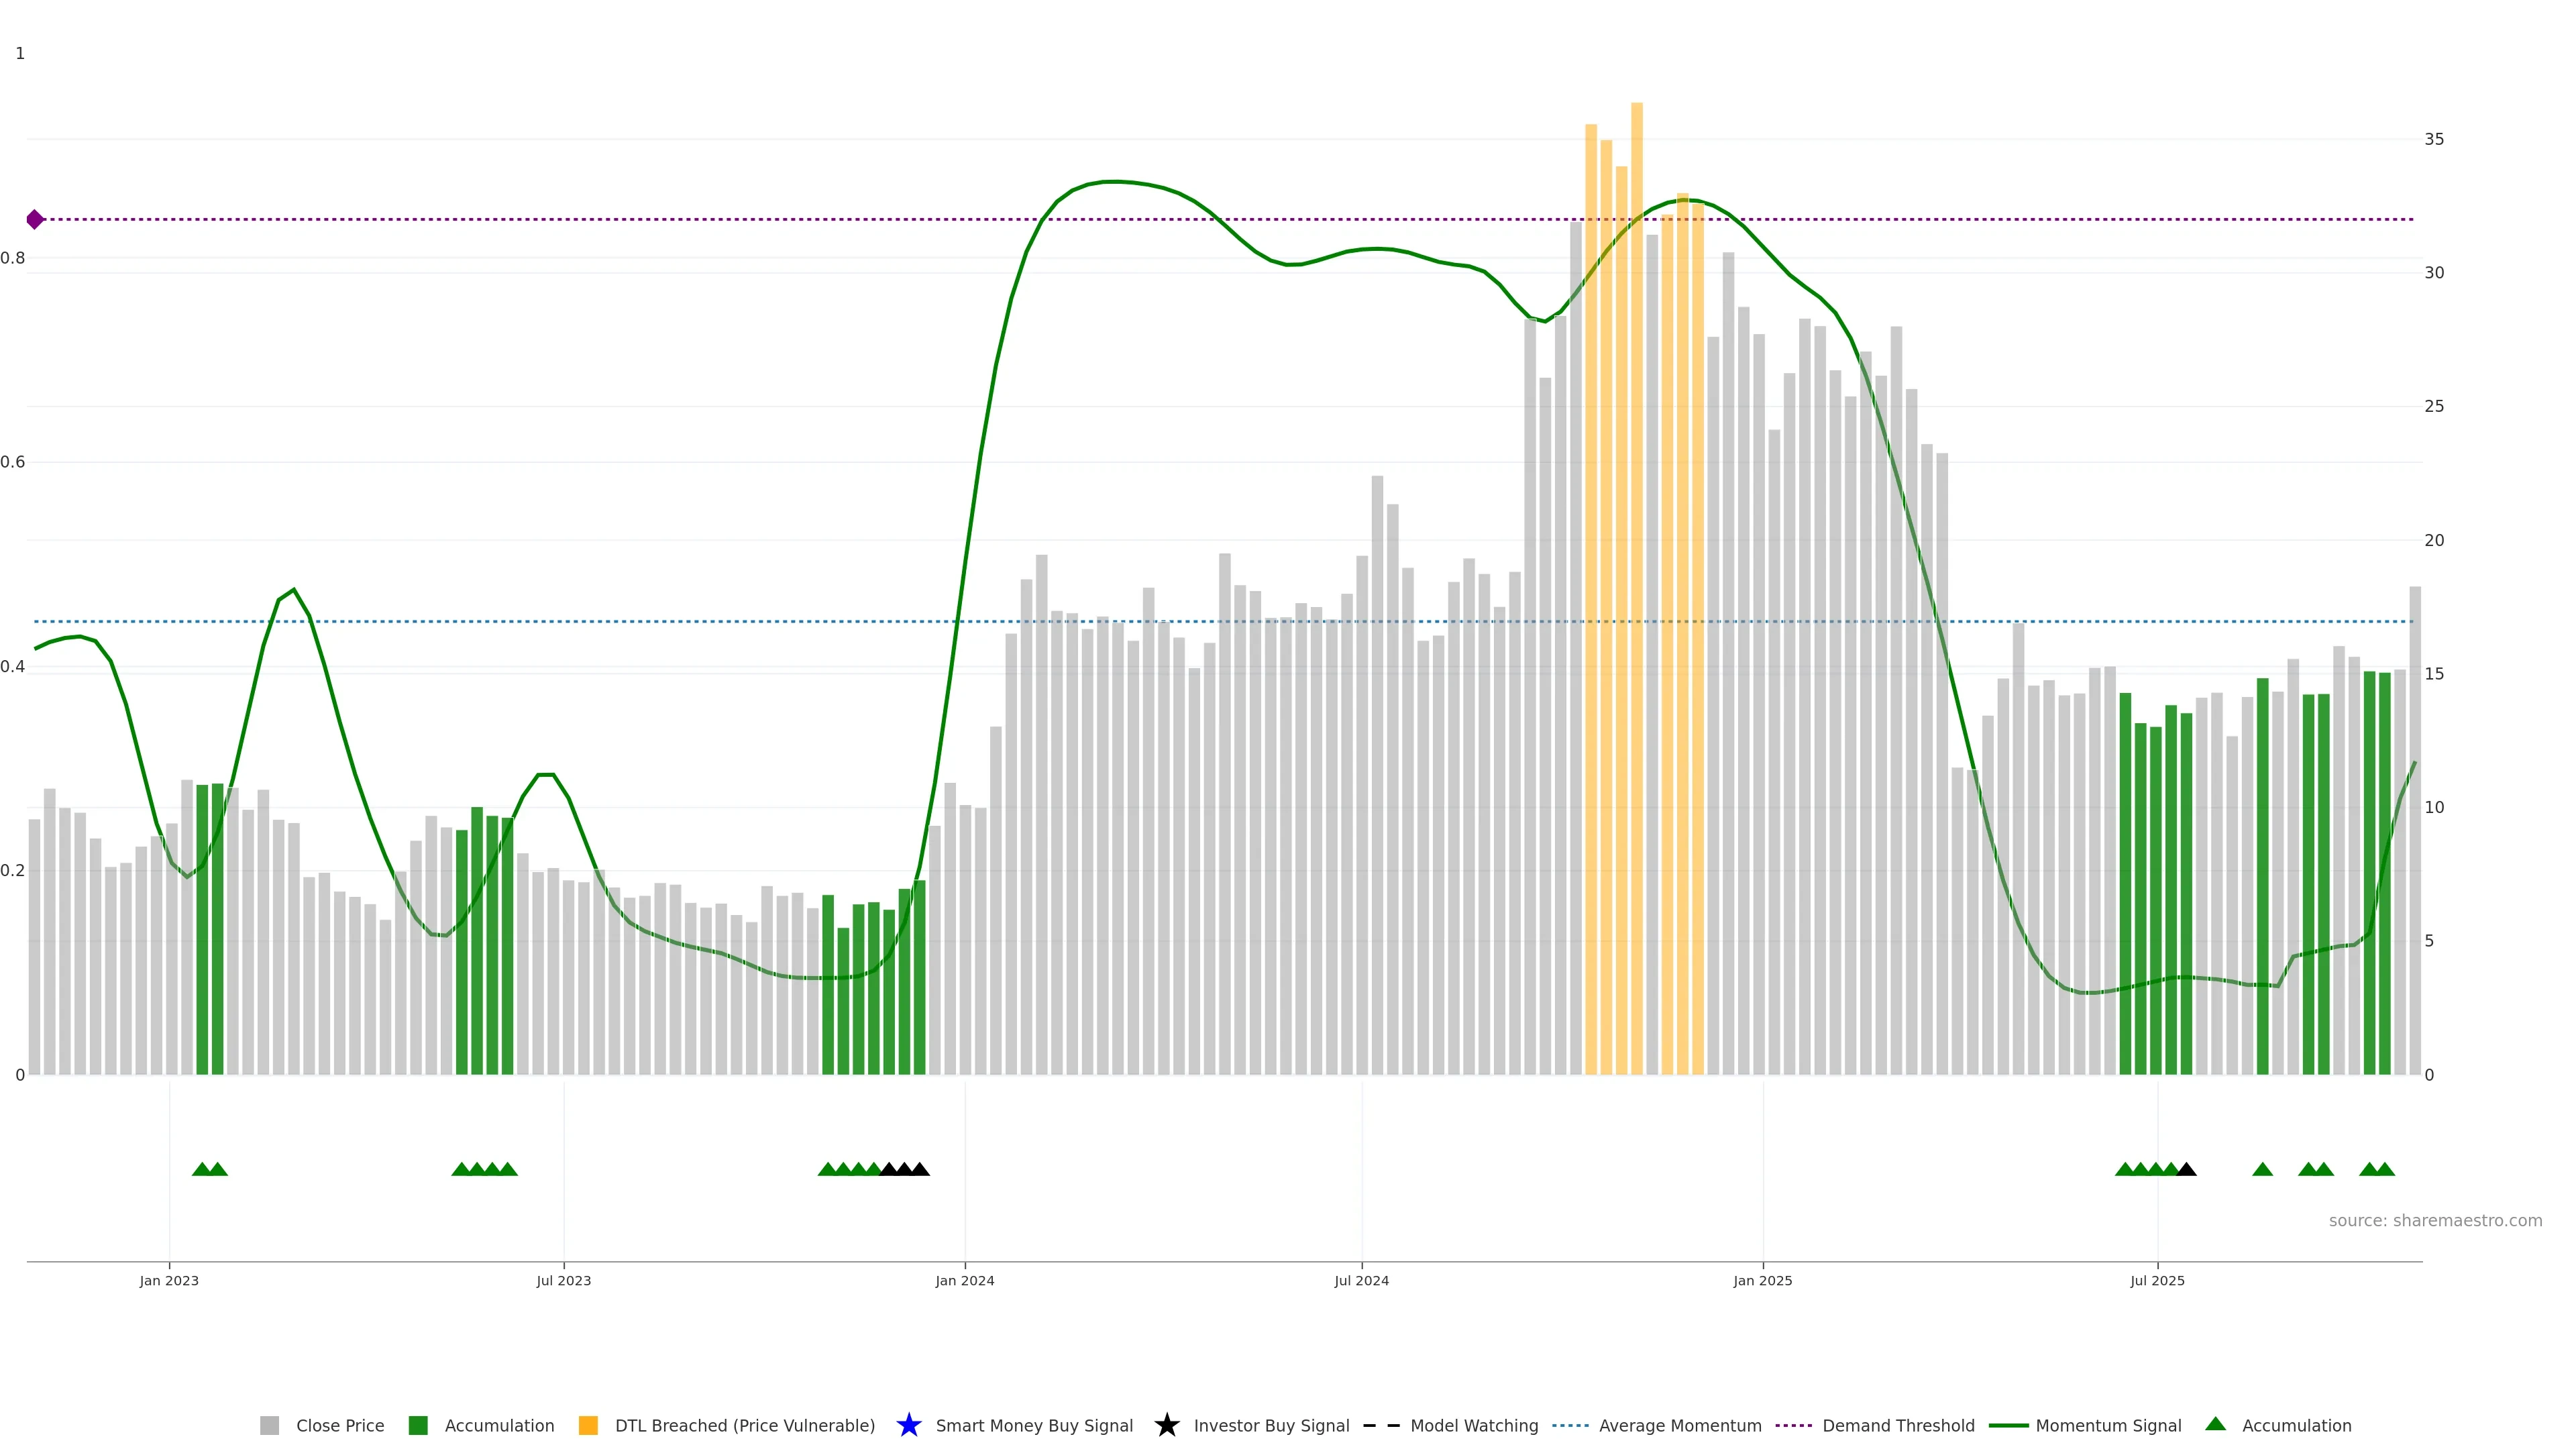2576x1449 pixels.
Task: Click the Jul 2025 axis label
Action: (x=2157, y=1280)
